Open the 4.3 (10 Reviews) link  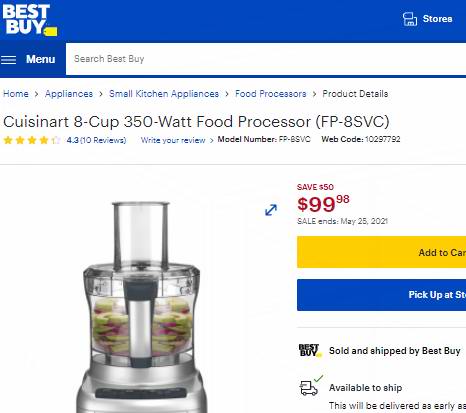point(96,140)
